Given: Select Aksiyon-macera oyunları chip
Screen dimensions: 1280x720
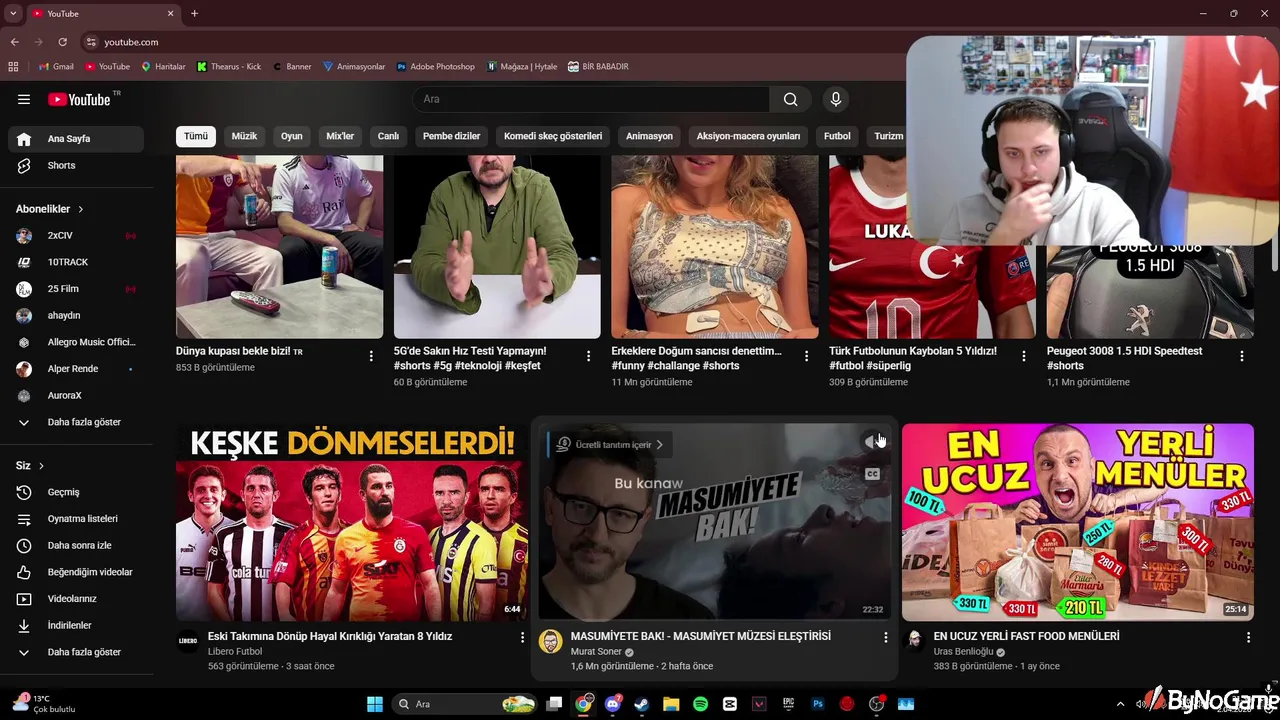Looking at the screenshot, I should (748, 136).
